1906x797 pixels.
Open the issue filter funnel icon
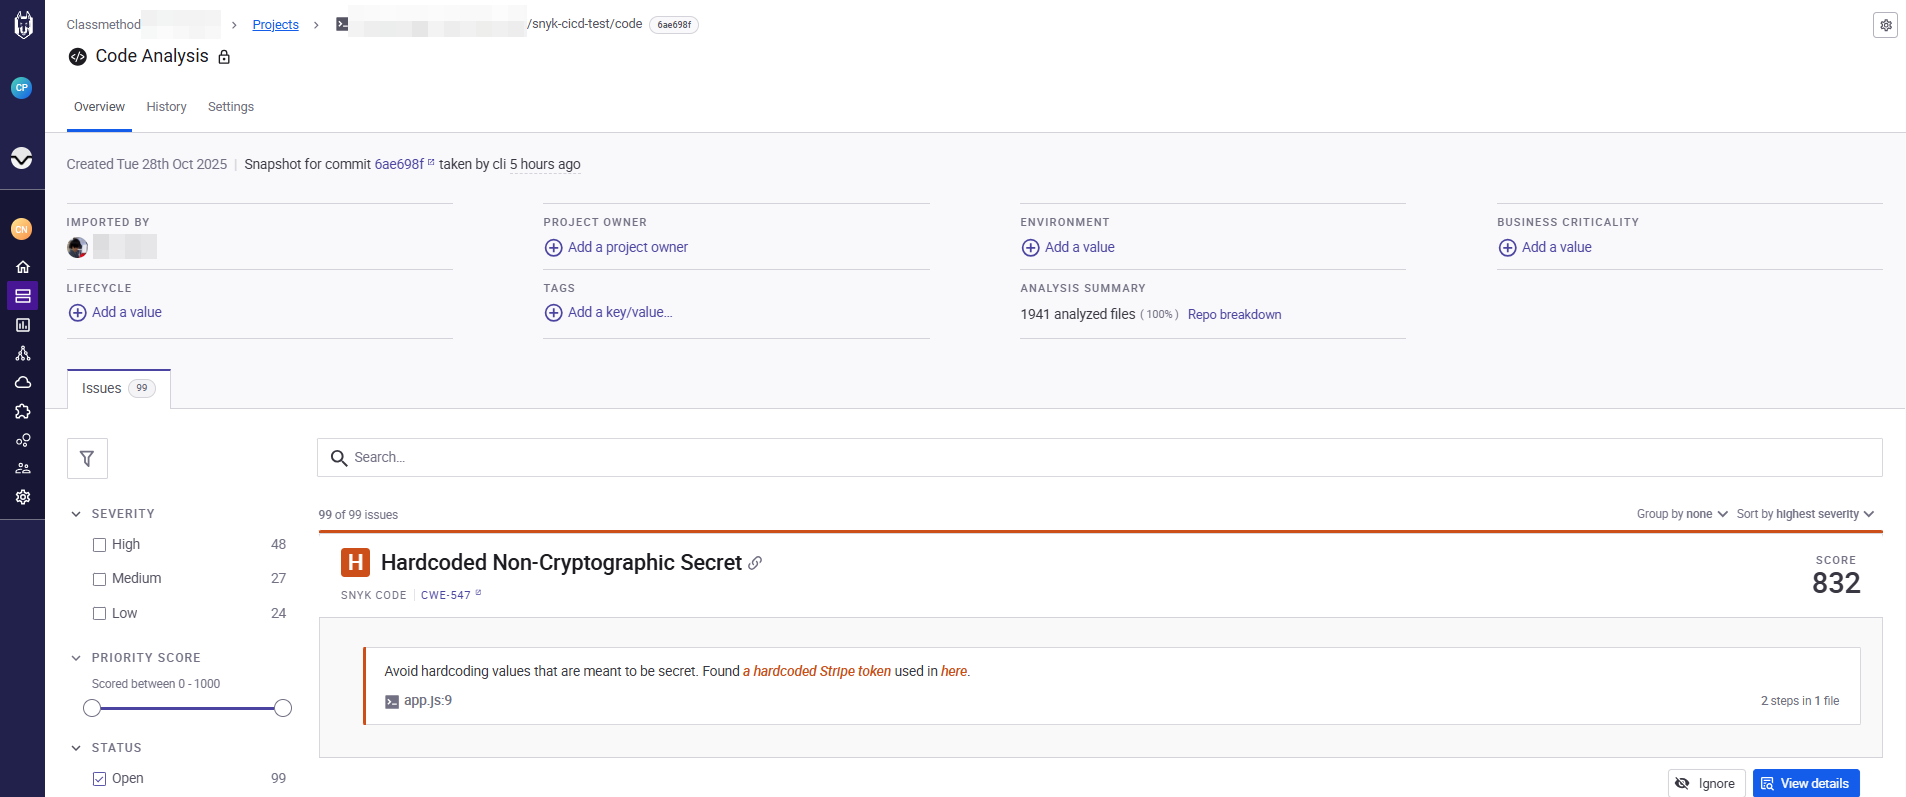(x=87, y=458)
